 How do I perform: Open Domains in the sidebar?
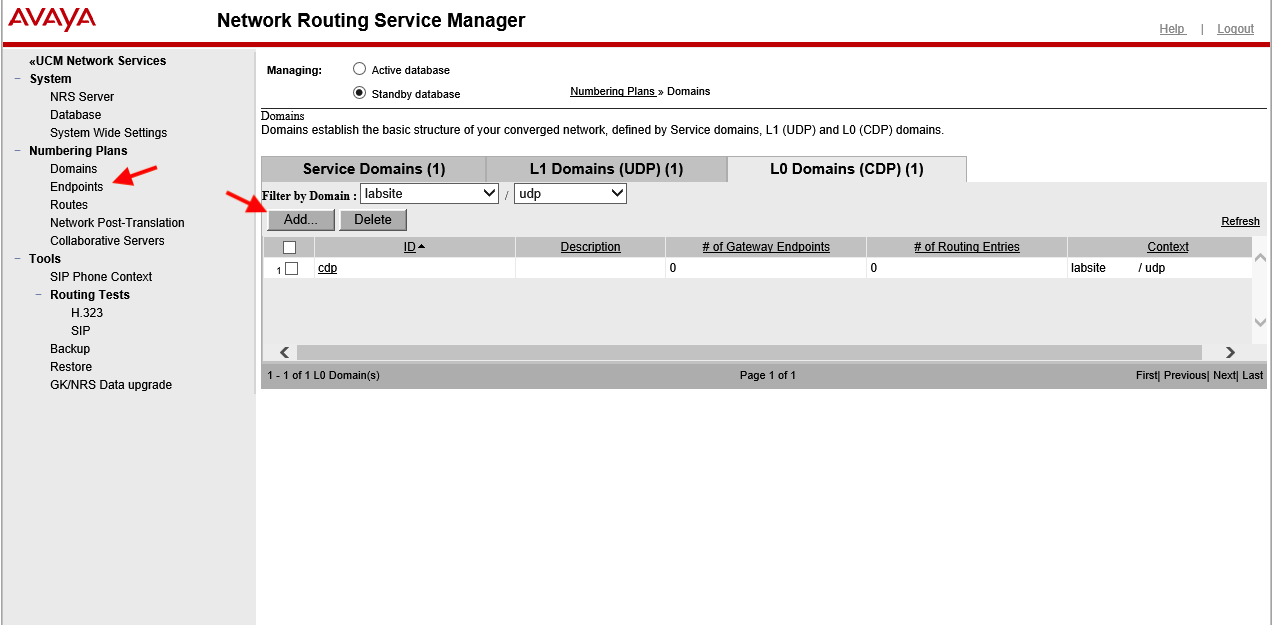click(74, 169)
